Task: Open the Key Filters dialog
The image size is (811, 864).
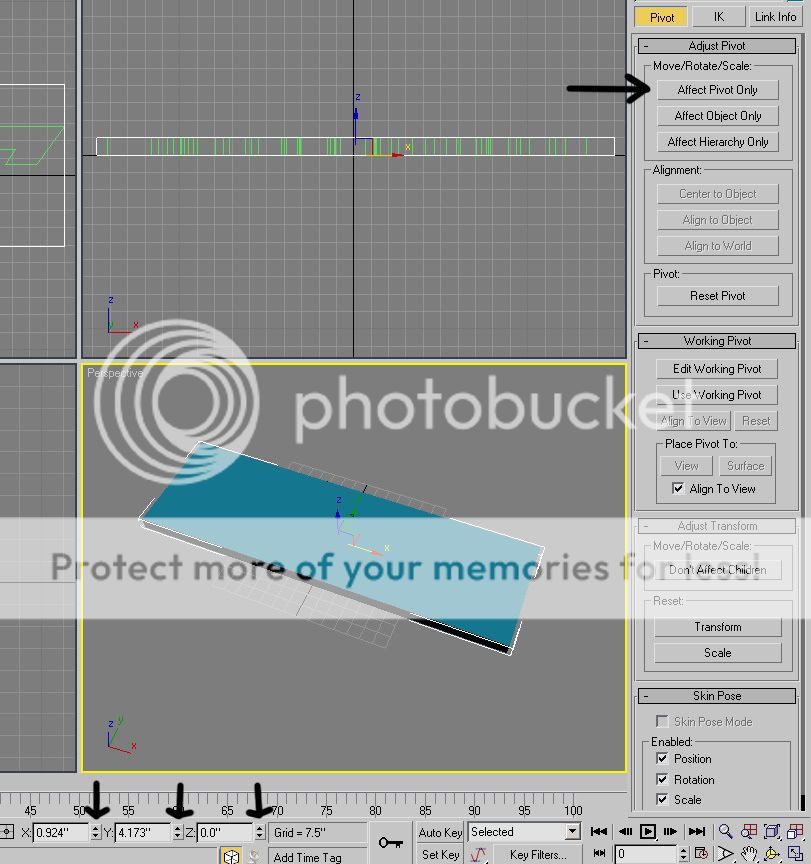Action: pos(537,855)
